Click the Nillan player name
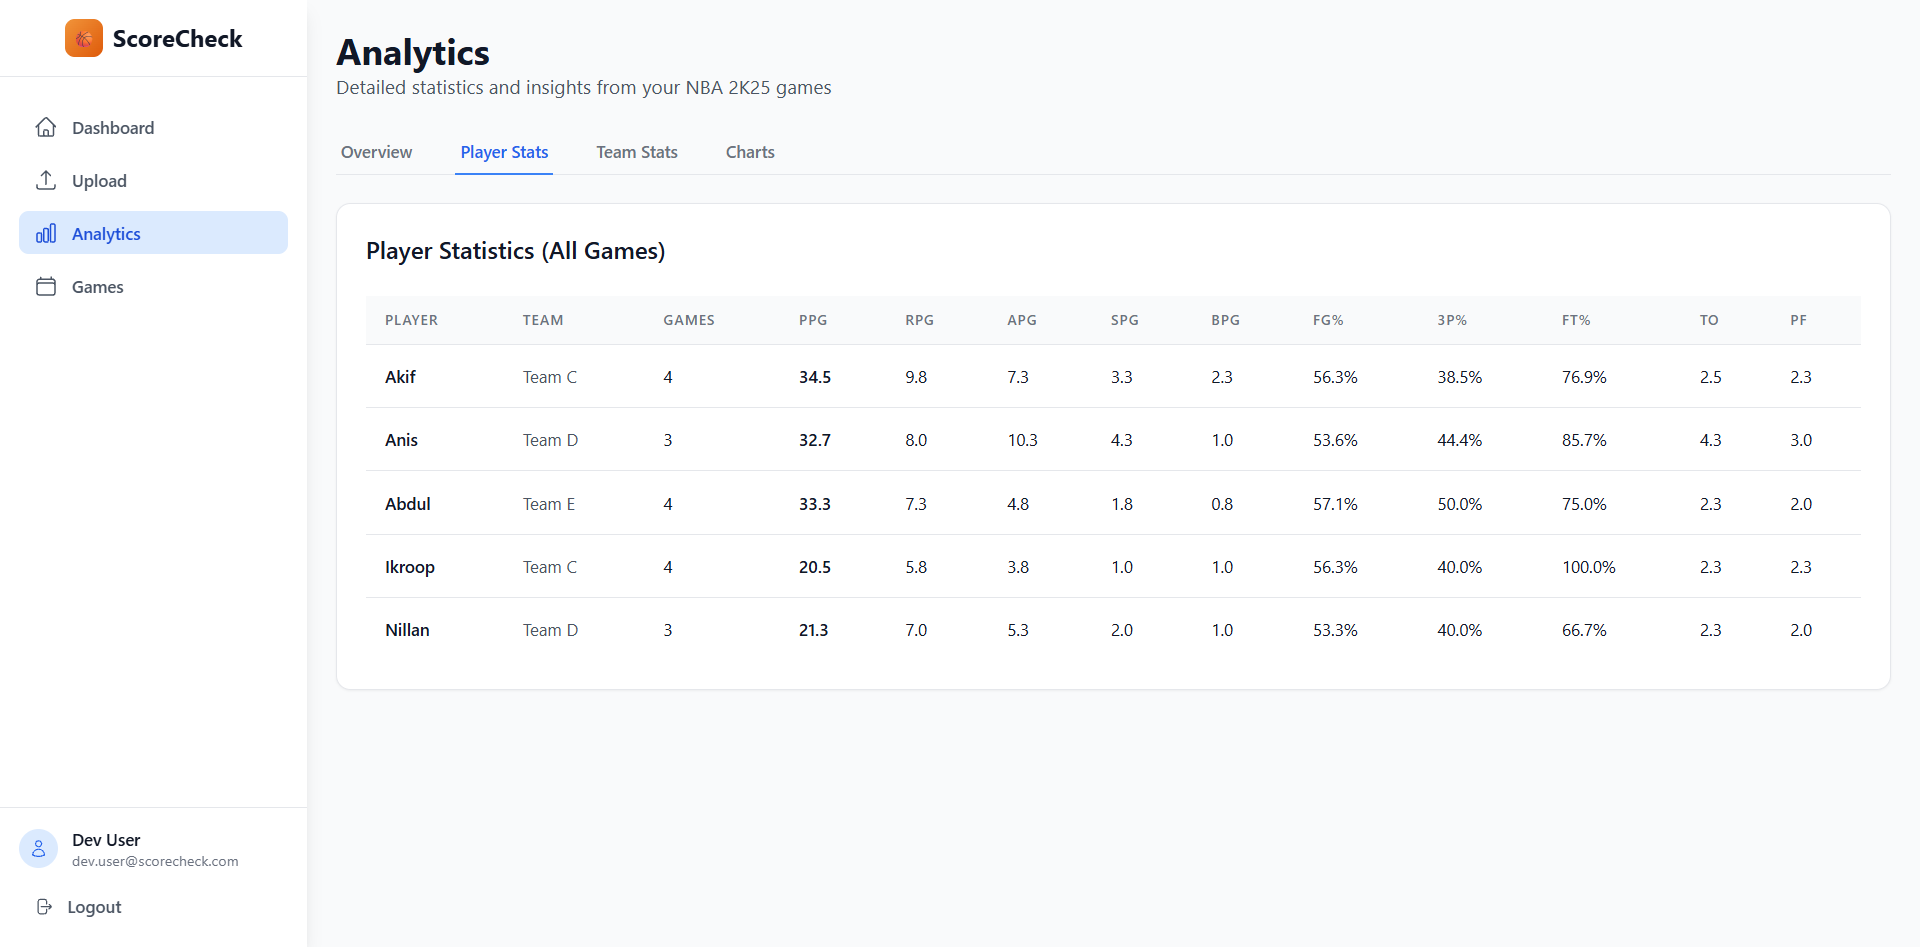 click(x=407, y=630)
